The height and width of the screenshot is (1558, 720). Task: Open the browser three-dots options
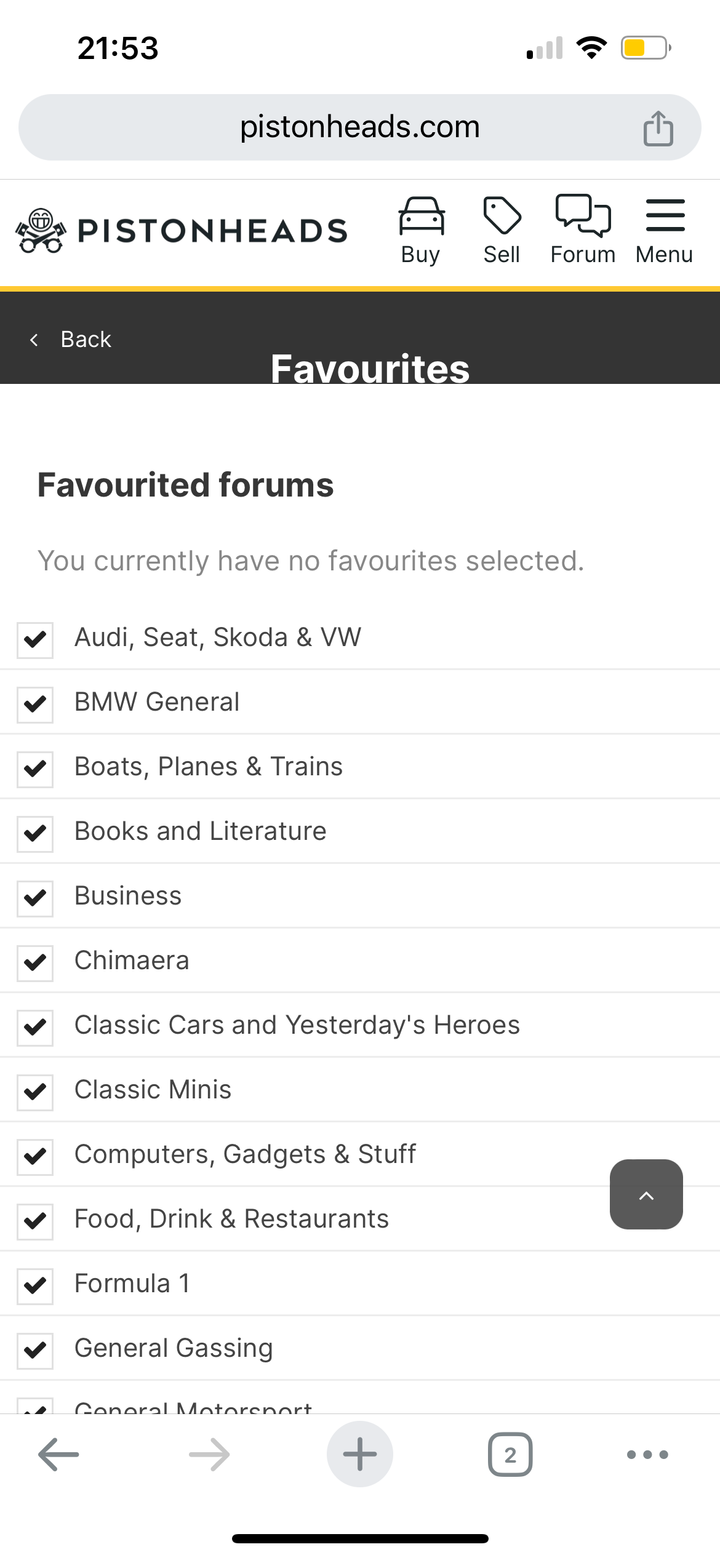647,1455
